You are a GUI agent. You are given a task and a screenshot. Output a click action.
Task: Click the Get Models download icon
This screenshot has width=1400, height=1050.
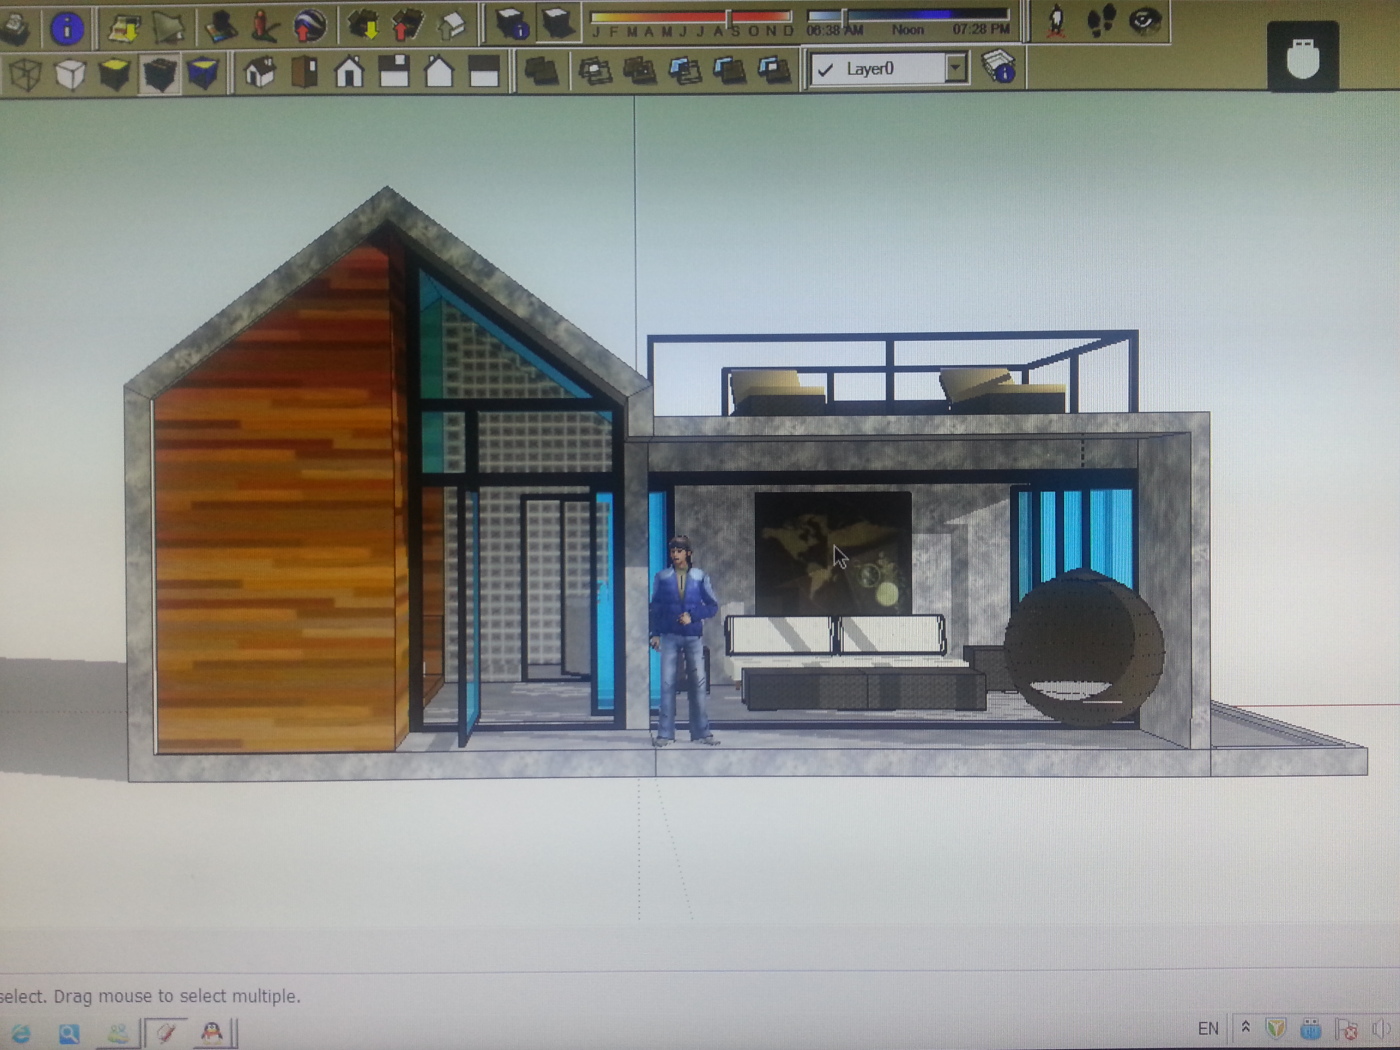365,26
